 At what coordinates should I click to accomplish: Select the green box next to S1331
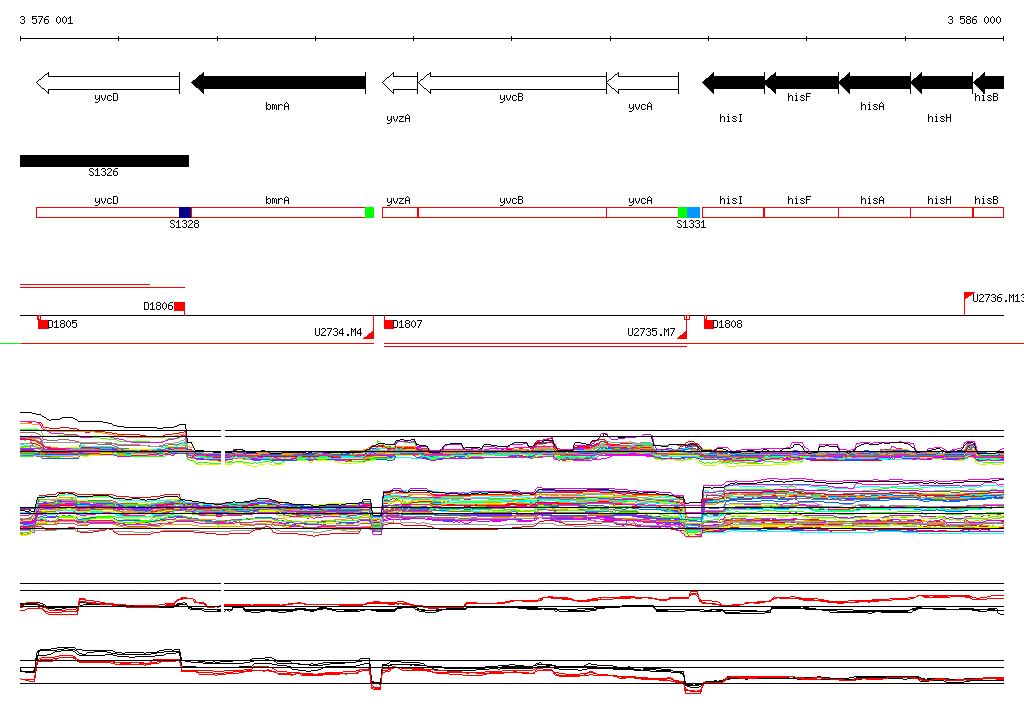pos(682,212)
